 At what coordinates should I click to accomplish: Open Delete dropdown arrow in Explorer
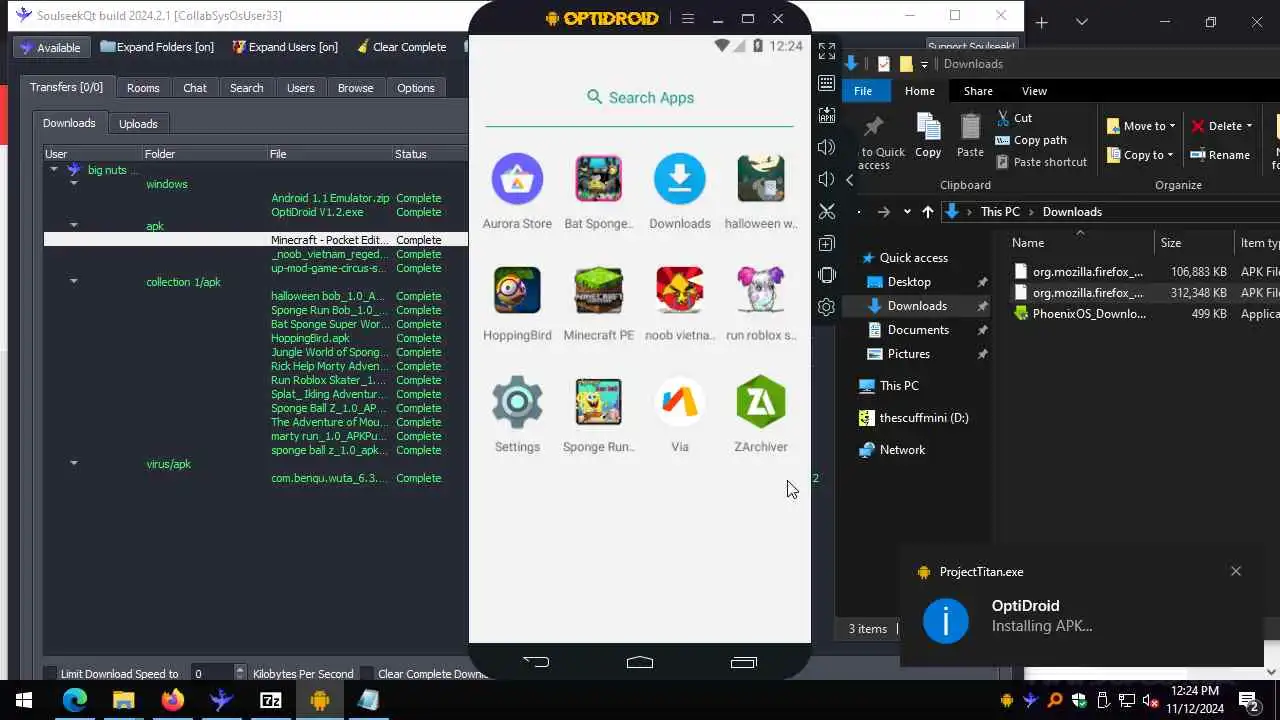[x=1249, y=126]
